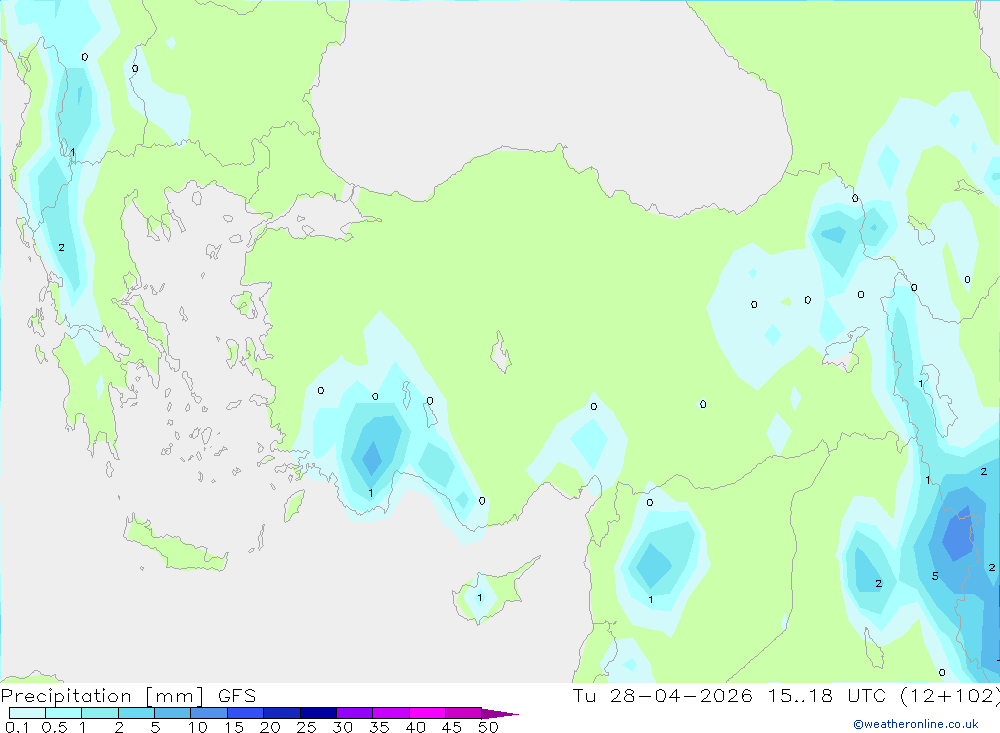Click the "GFS" model label
This screenshot has height=733, width=1000.
(237, 696)
